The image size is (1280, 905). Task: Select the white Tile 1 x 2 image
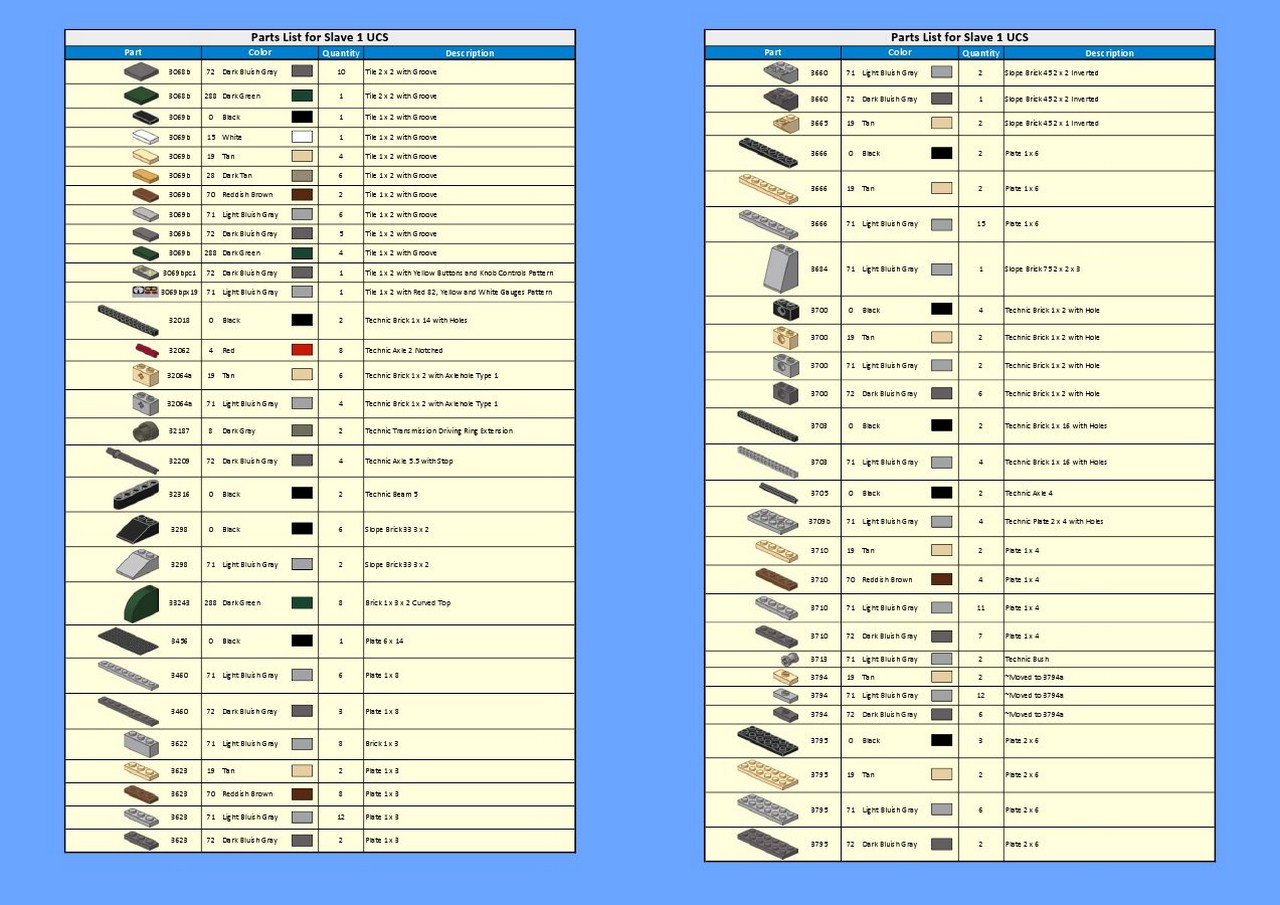(146, 137)
